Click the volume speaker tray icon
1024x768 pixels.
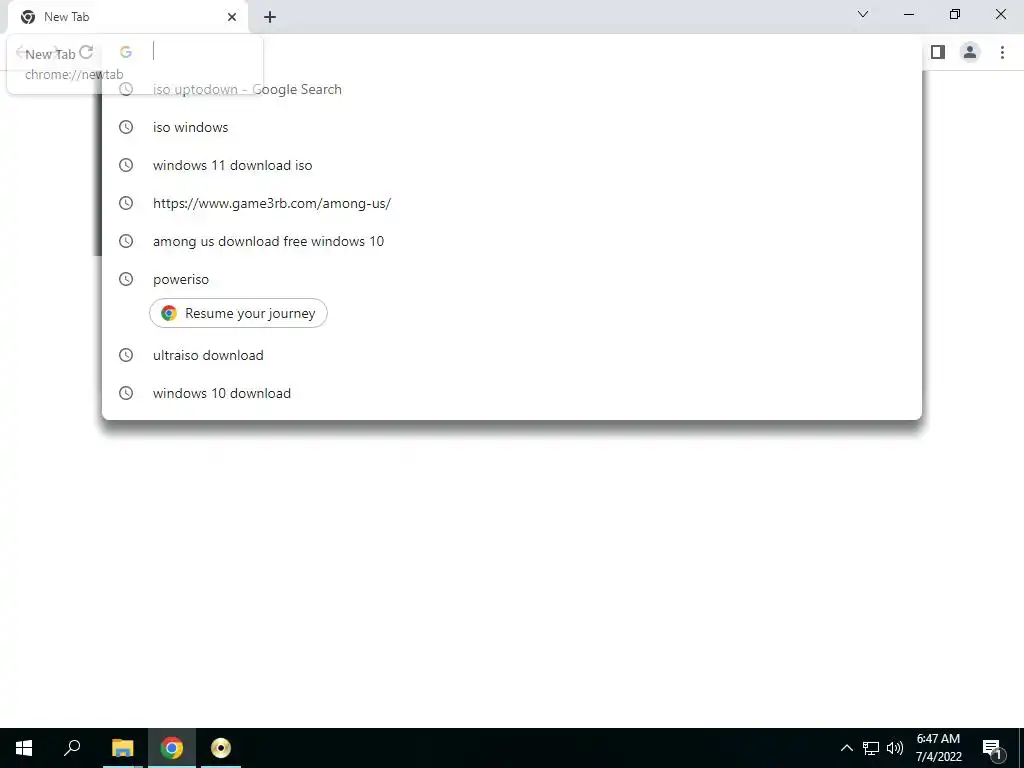pyautogui.click(x=895, y=748)
